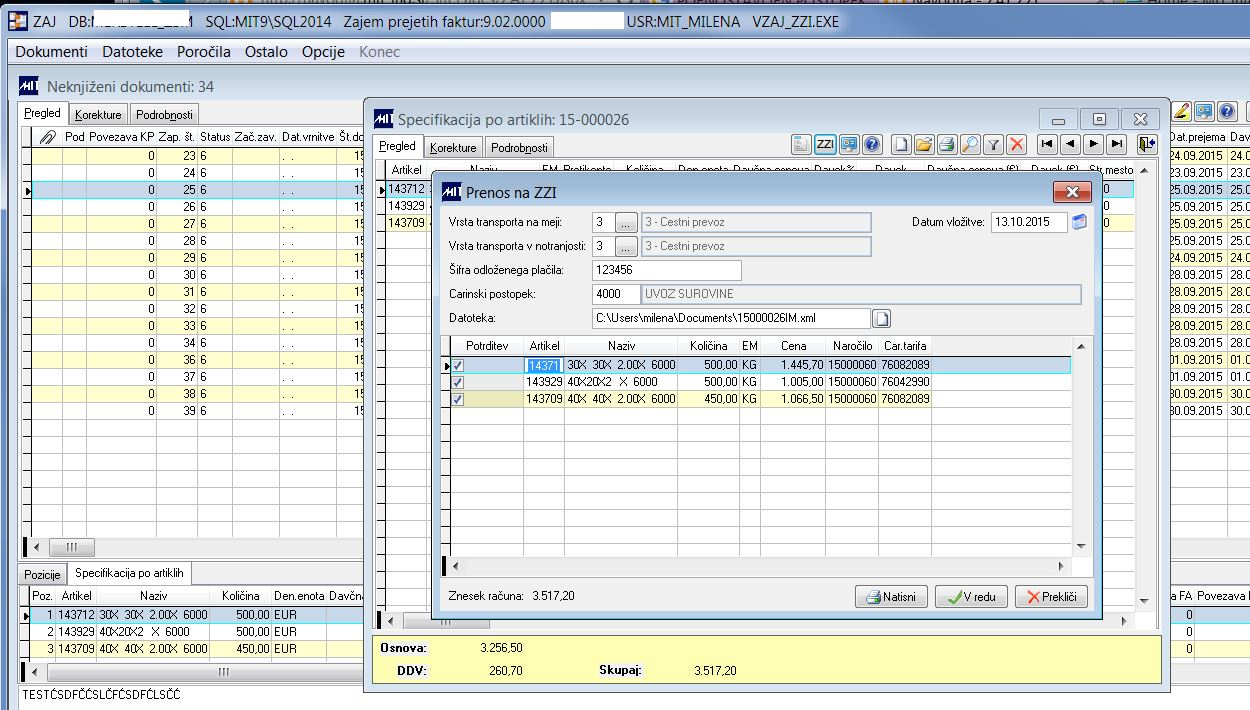This screenshot has width=1250, height=710.
Task: Browse for Datoteka file path
Action: tap(882, 318)
